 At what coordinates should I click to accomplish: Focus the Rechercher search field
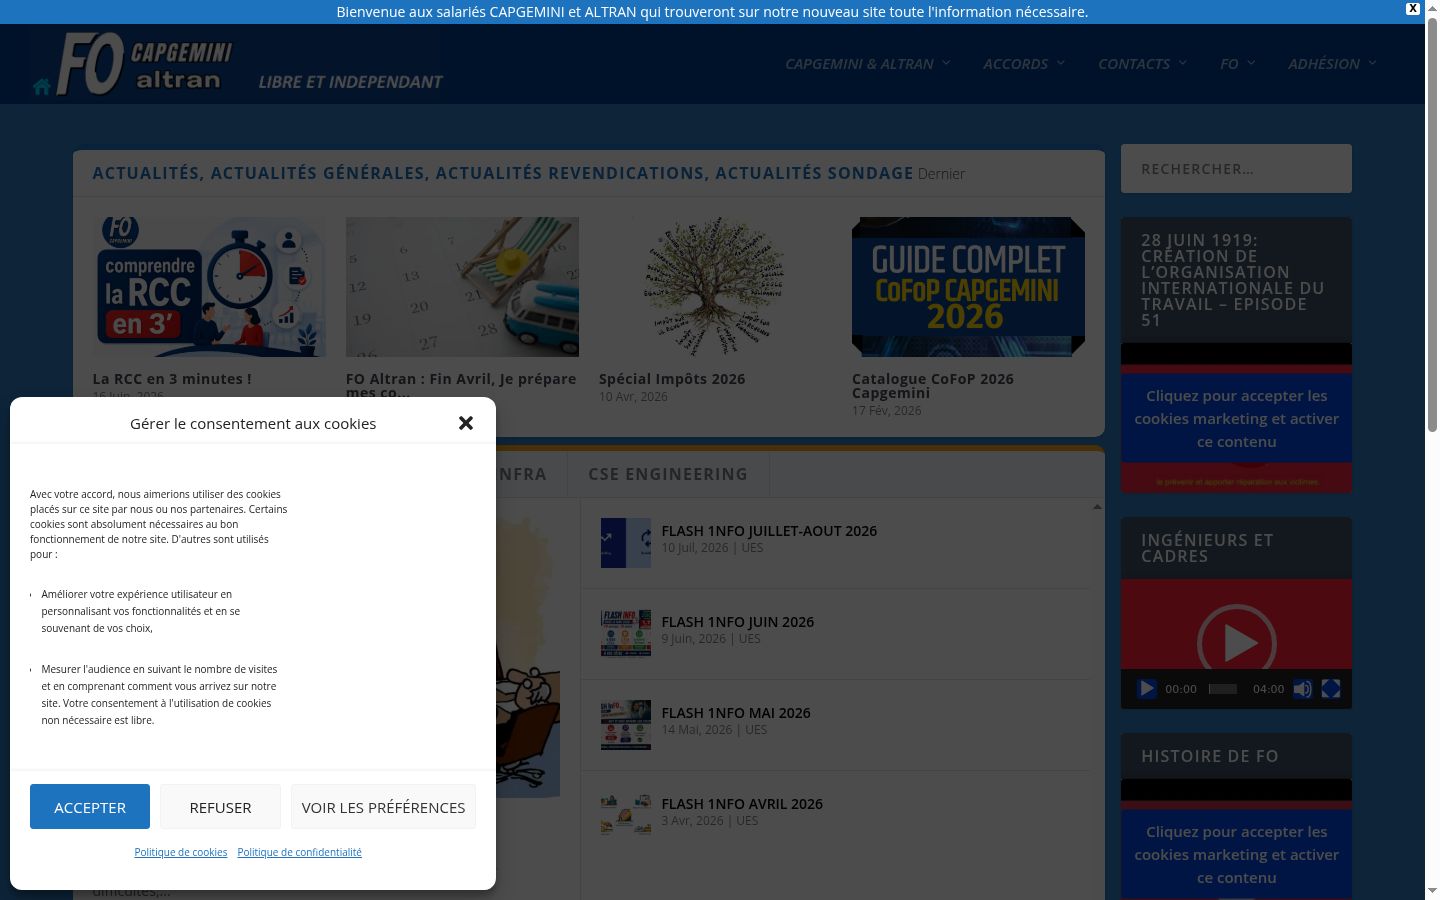(1236, 169)
